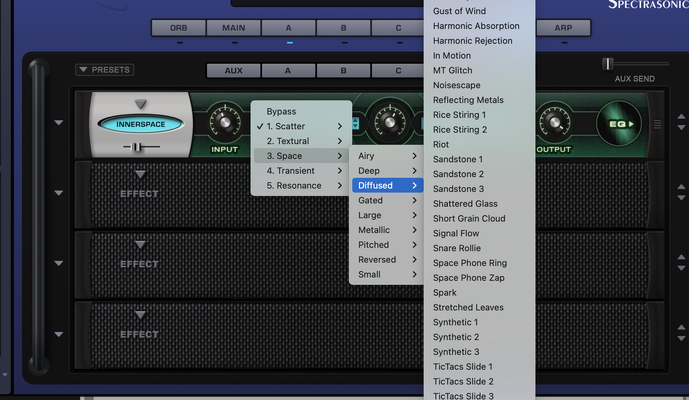Select the A FX rack button

point(288,70)
